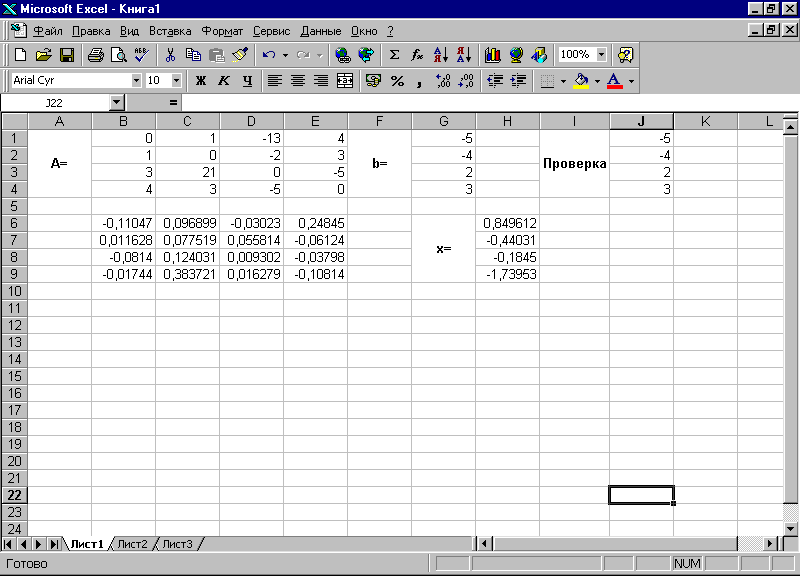800x576 pixels.
Task: Click the AutoSum sigma icon
Action: 394,55
